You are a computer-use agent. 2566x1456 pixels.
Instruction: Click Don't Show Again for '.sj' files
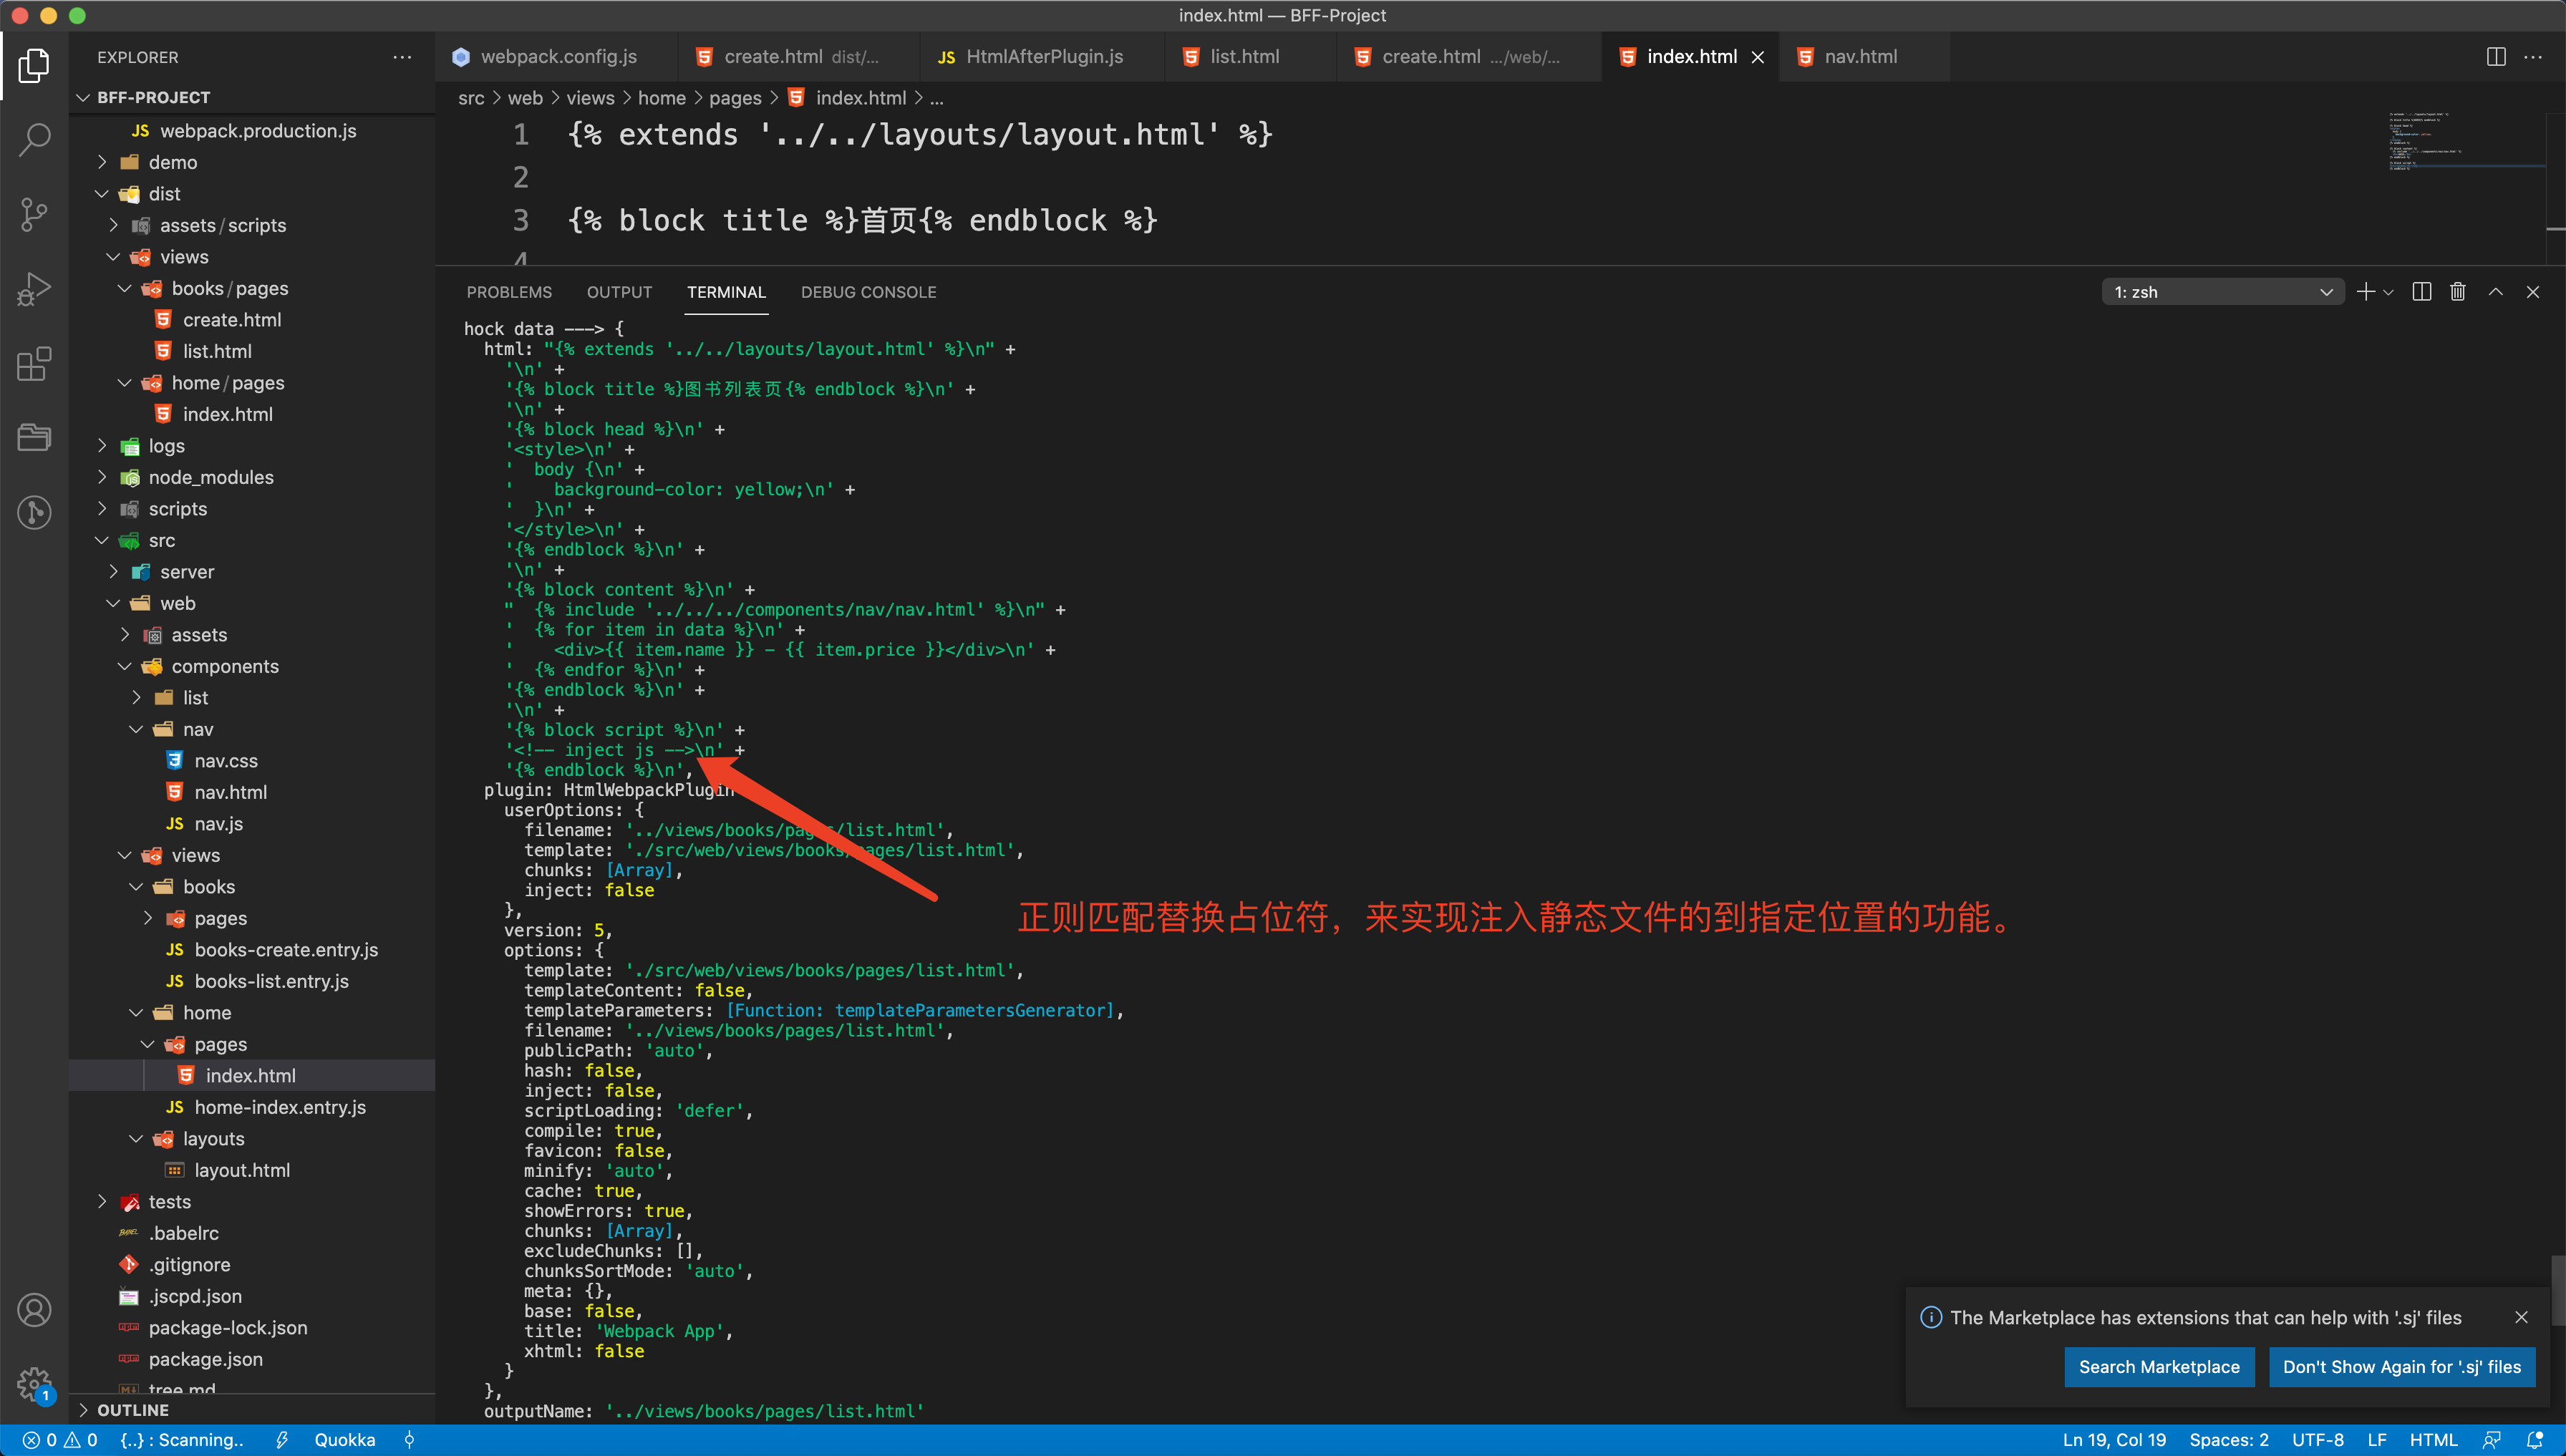click(x=2401, y=1367)
